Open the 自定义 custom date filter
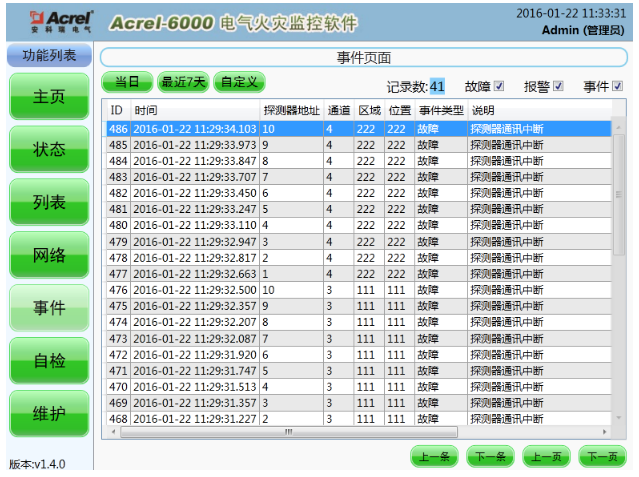 pyautogui.click(x=239, y=81)
